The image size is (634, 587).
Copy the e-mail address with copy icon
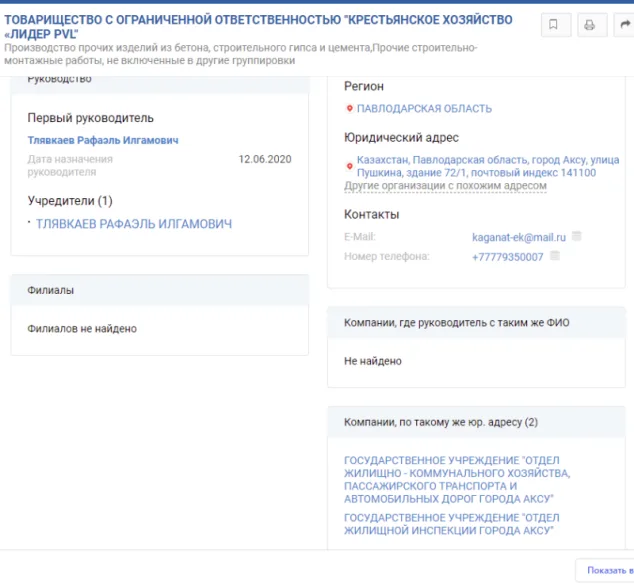click(577, 237)
